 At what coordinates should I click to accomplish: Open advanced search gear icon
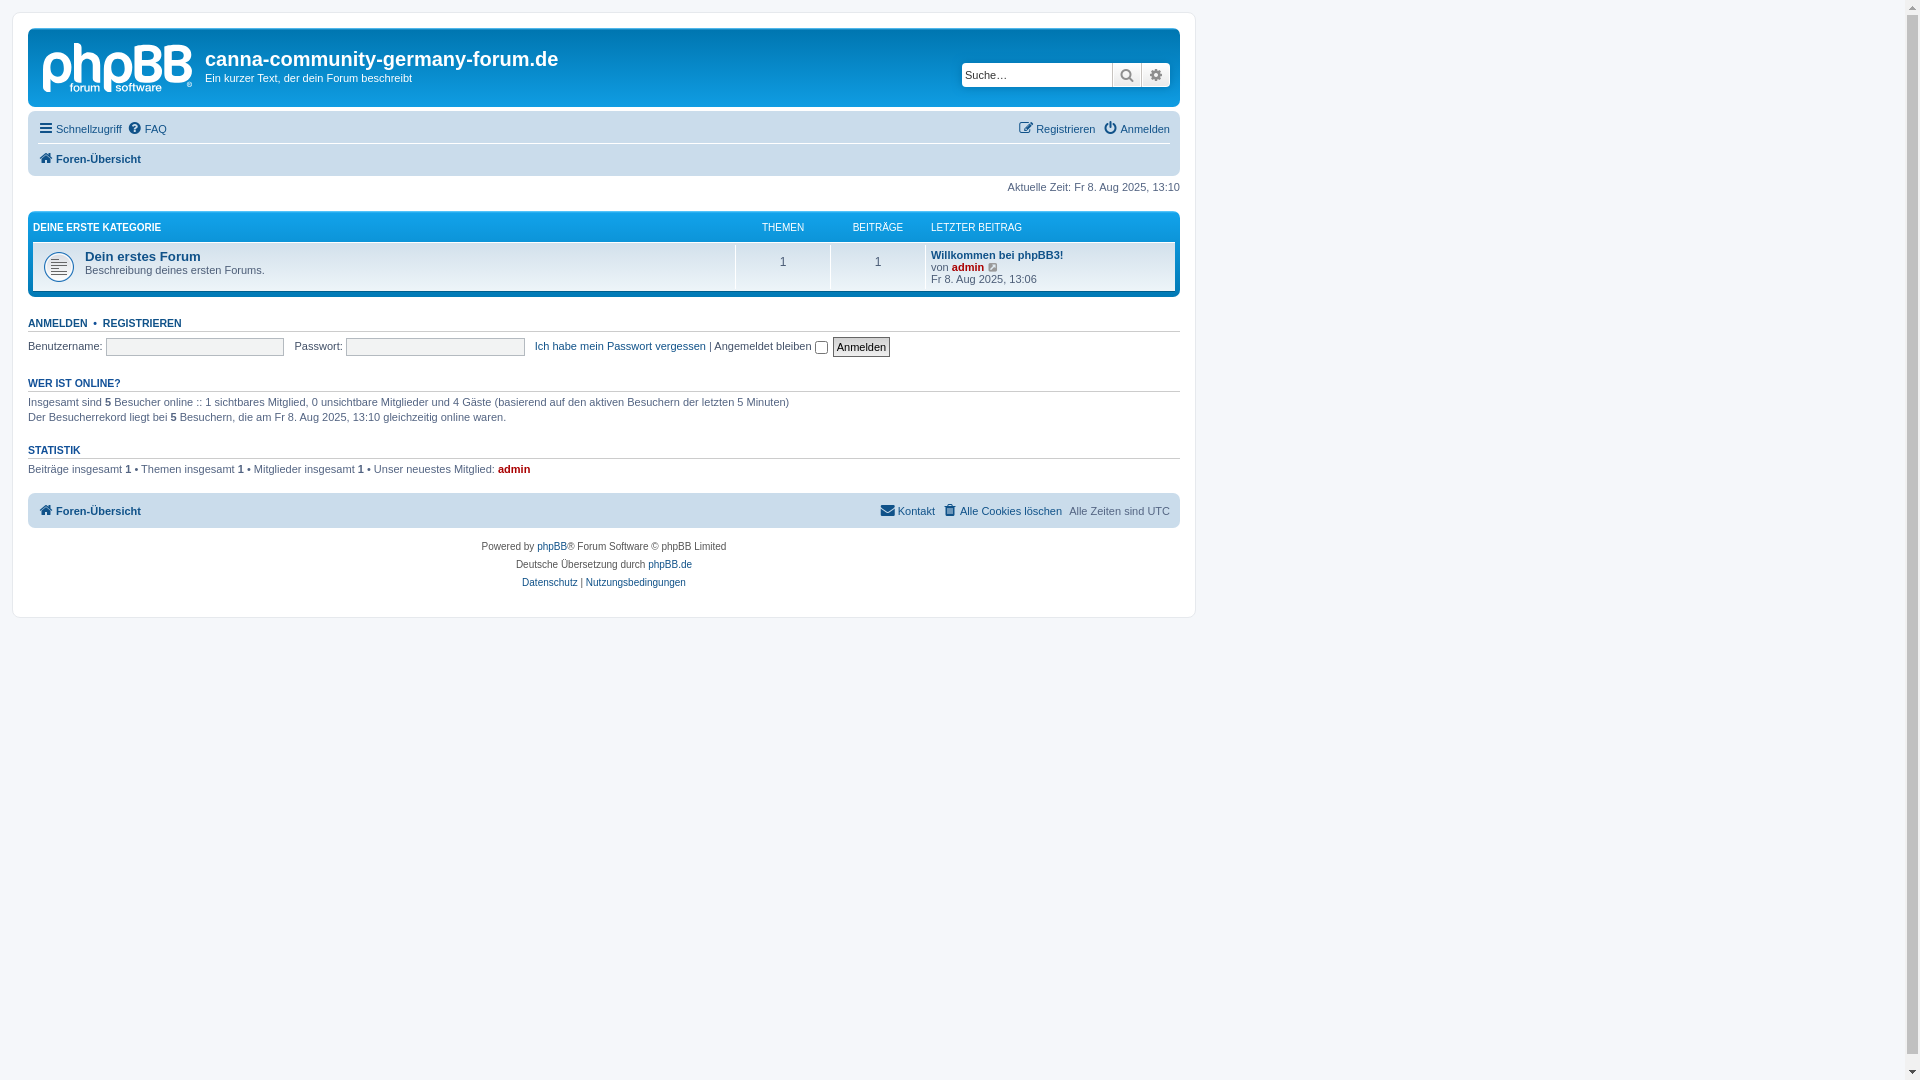[x=1156, y=75]
